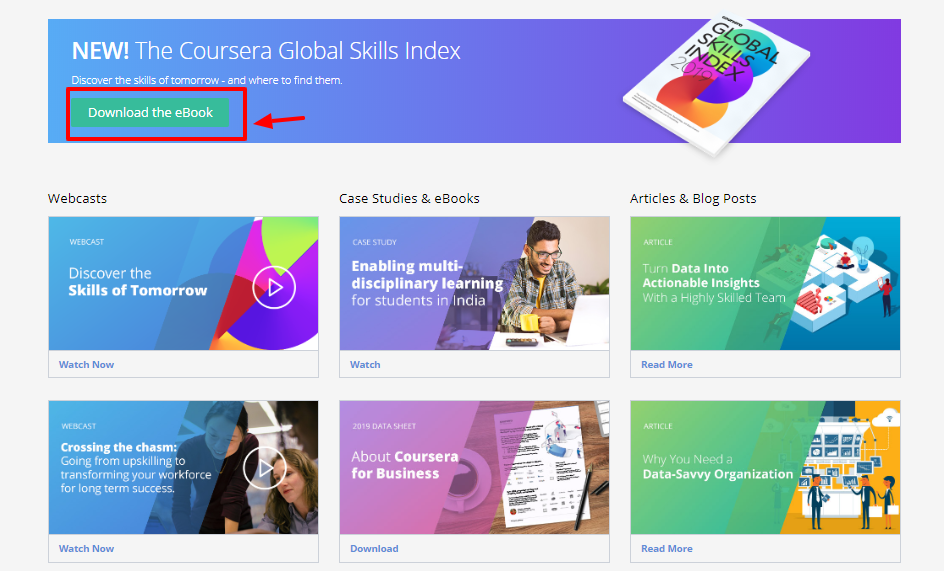944x571 pixels.
Task: Click the Articles & Blog Posts heading
Action: [x=693, y=199]
